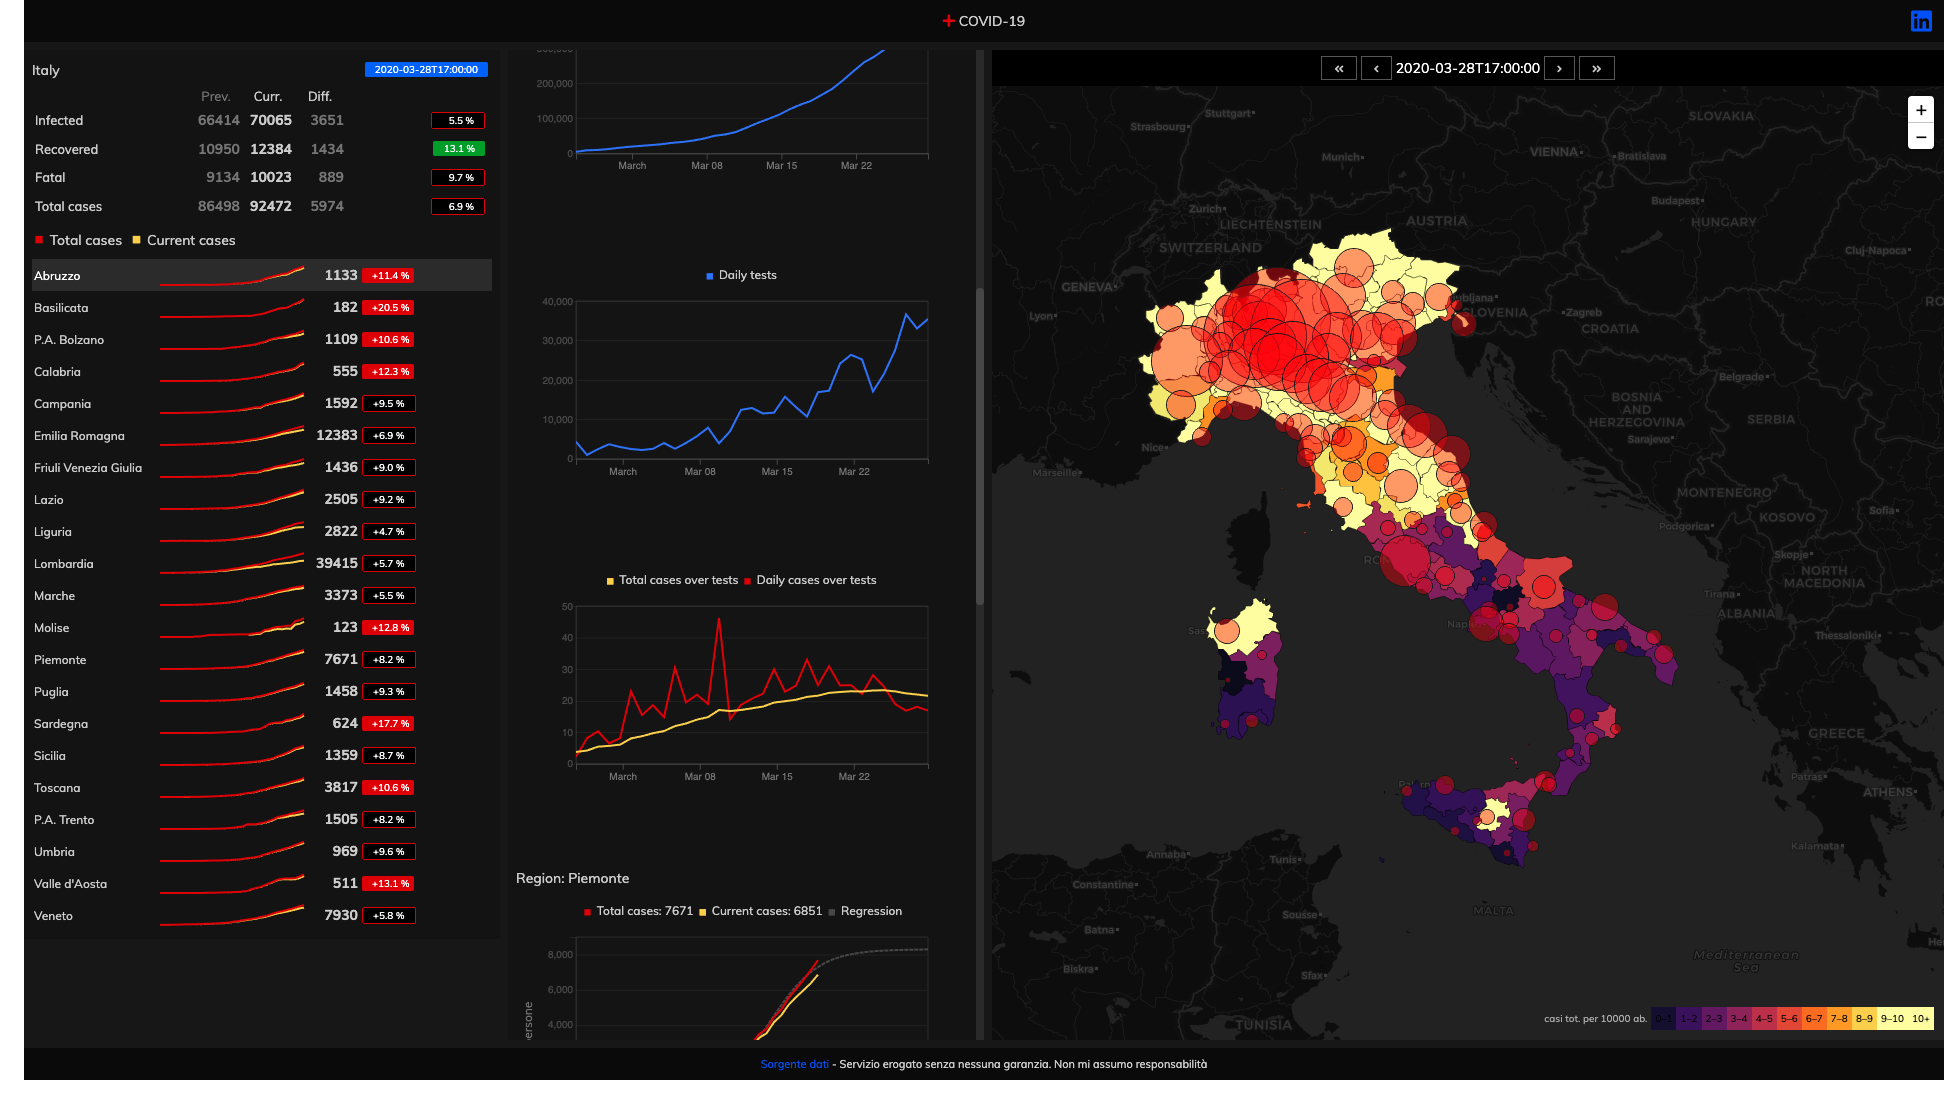
Task: Jump to the latest date with double-right arrow
Action: [x=1596, y=68]
